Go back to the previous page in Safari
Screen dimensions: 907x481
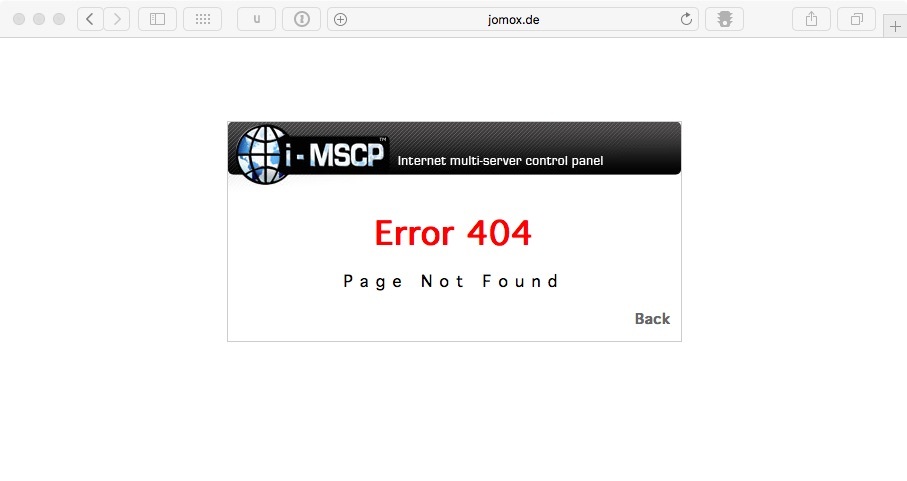tap(90, 19)
